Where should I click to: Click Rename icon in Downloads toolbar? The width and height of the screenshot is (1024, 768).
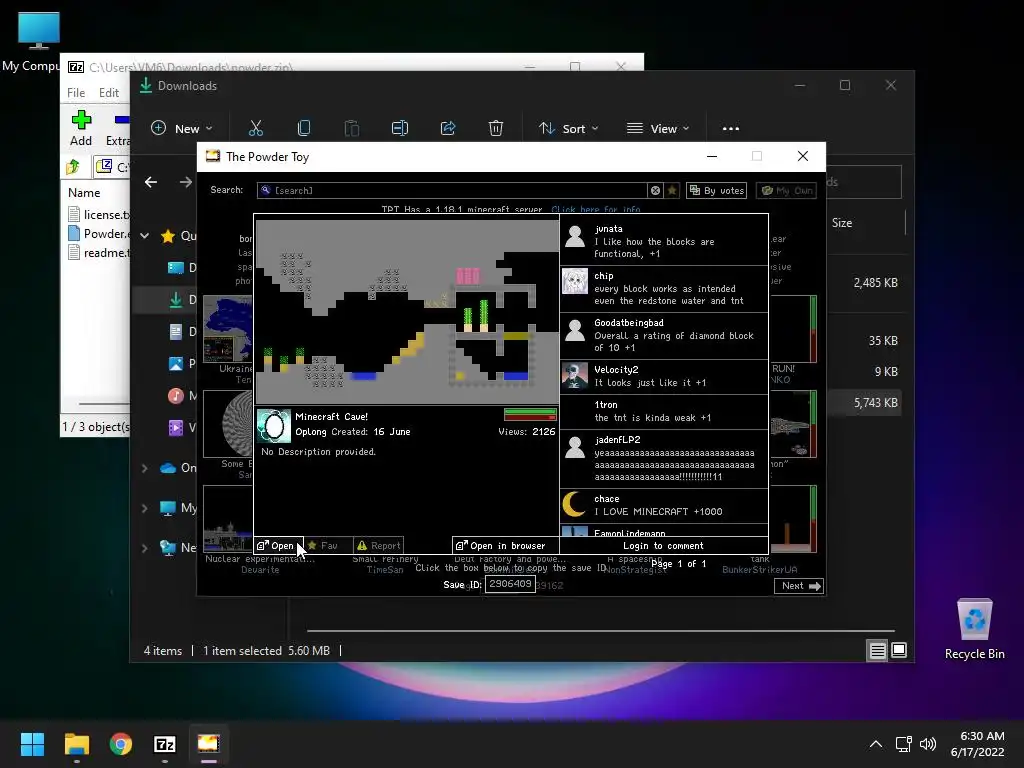pyautogui.click(x=400, y=129)
